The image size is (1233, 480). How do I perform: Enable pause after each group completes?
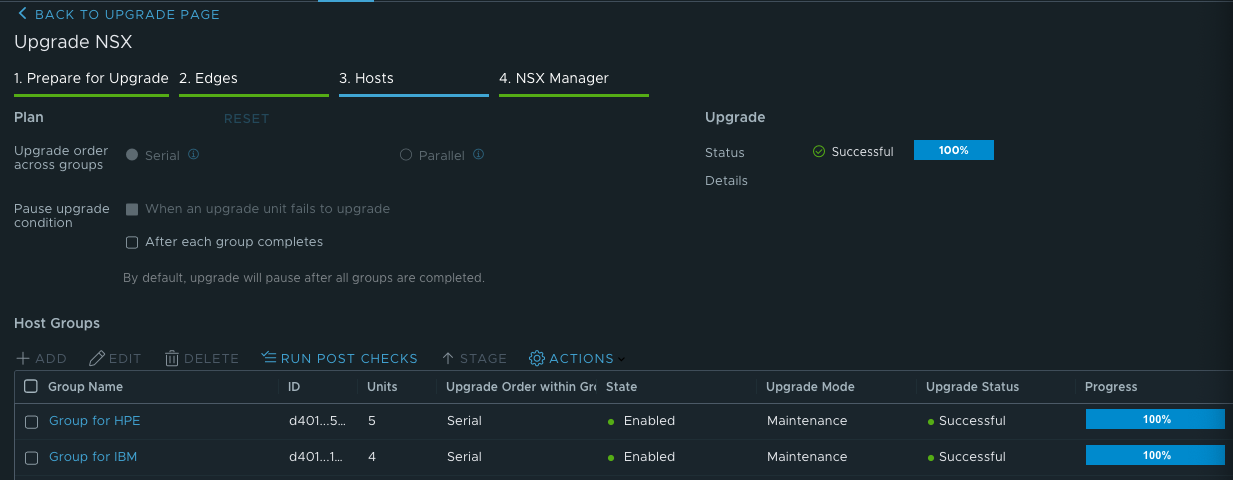point(132,242)
